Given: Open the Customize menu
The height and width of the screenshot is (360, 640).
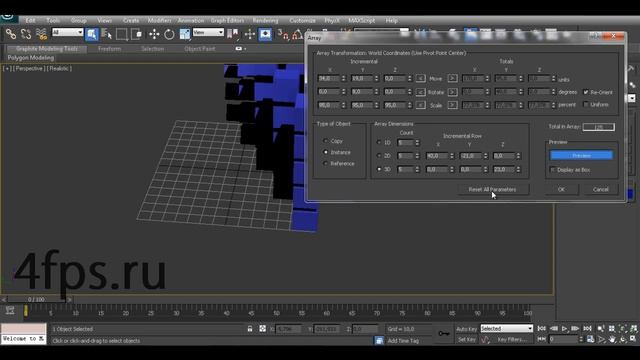Looking at the screenshot, I should click(302, 20).
